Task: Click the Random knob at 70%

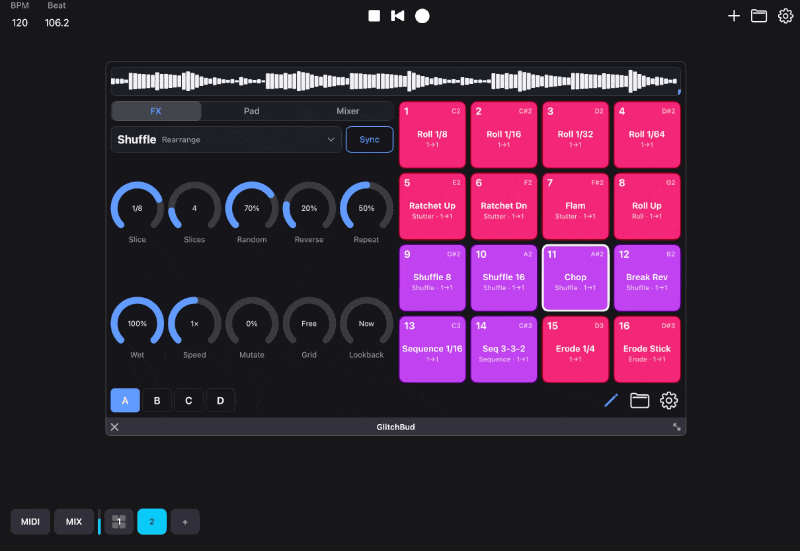Action: point(252,207)
